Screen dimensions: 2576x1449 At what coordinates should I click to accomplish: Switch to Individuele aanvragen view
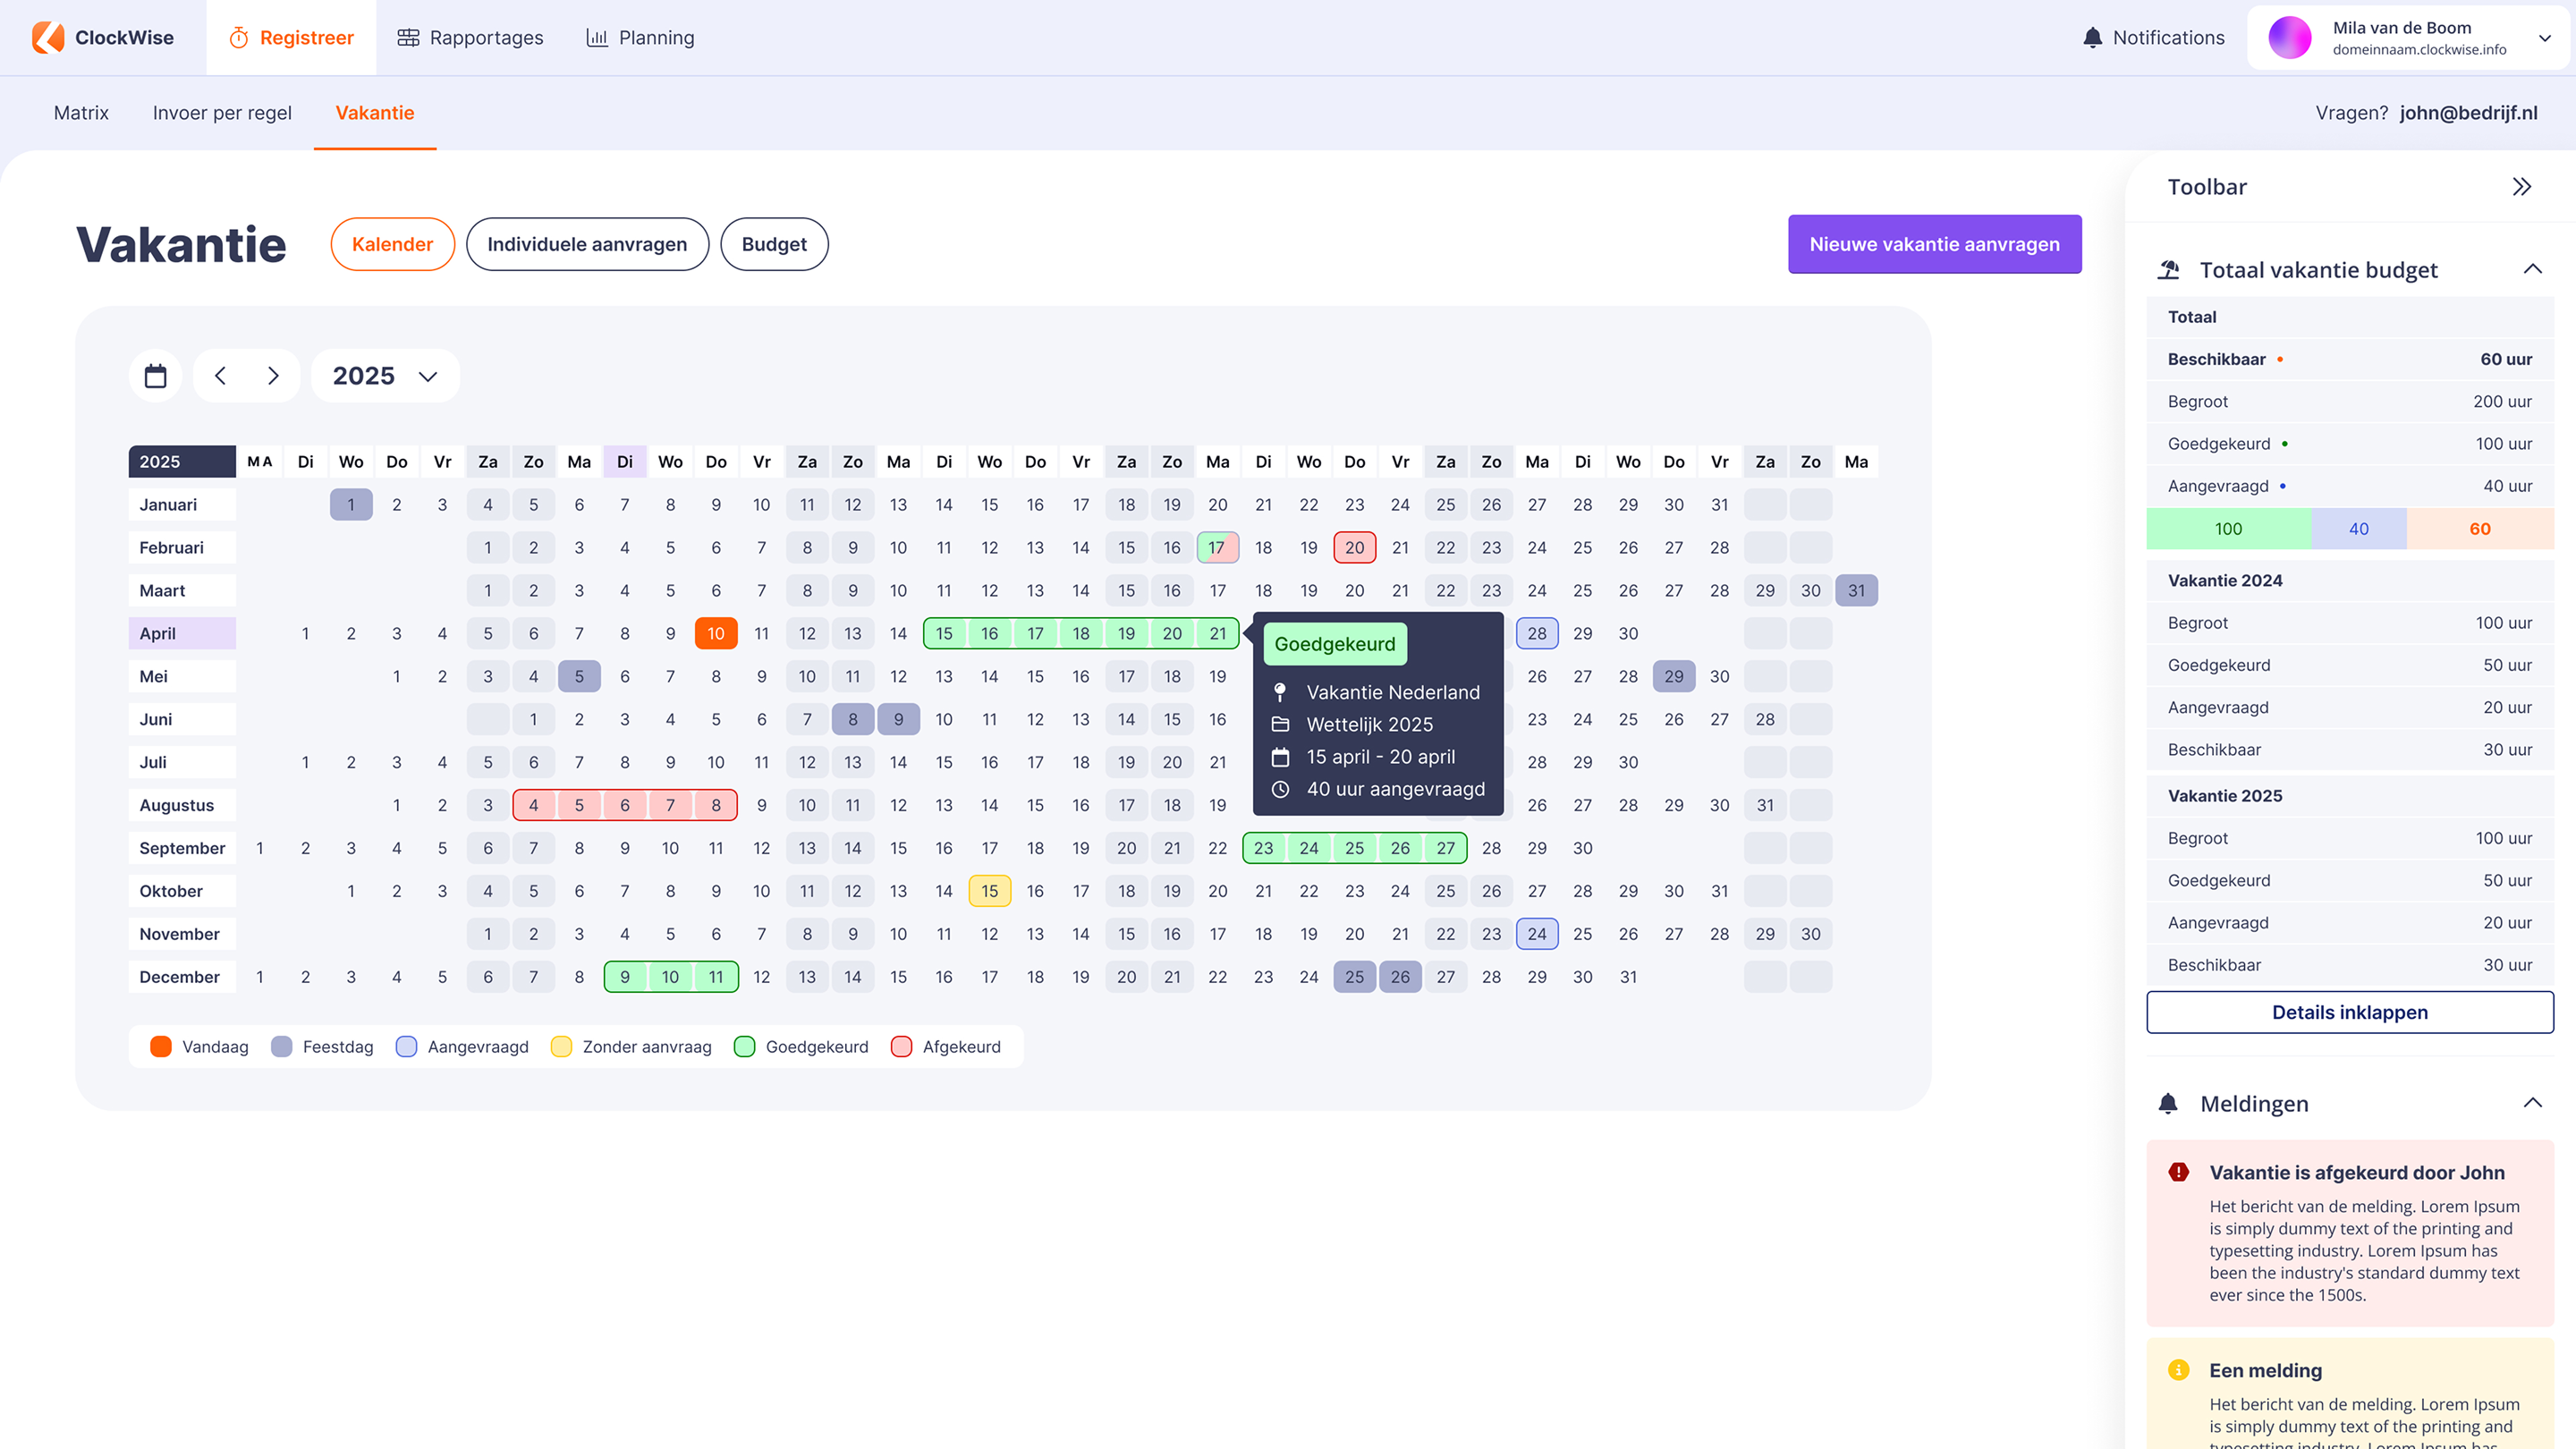pyautogui.click(x=587, y=244)
